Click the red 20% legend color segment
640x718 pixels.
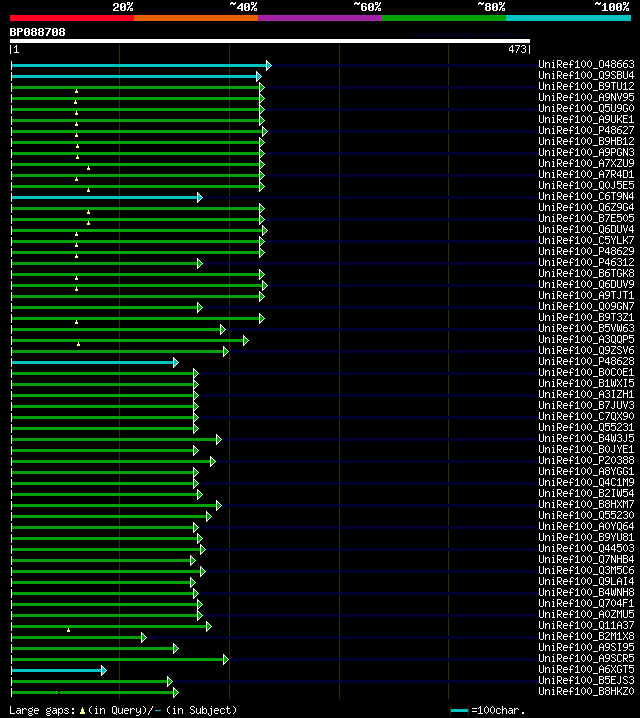(72, 18)
